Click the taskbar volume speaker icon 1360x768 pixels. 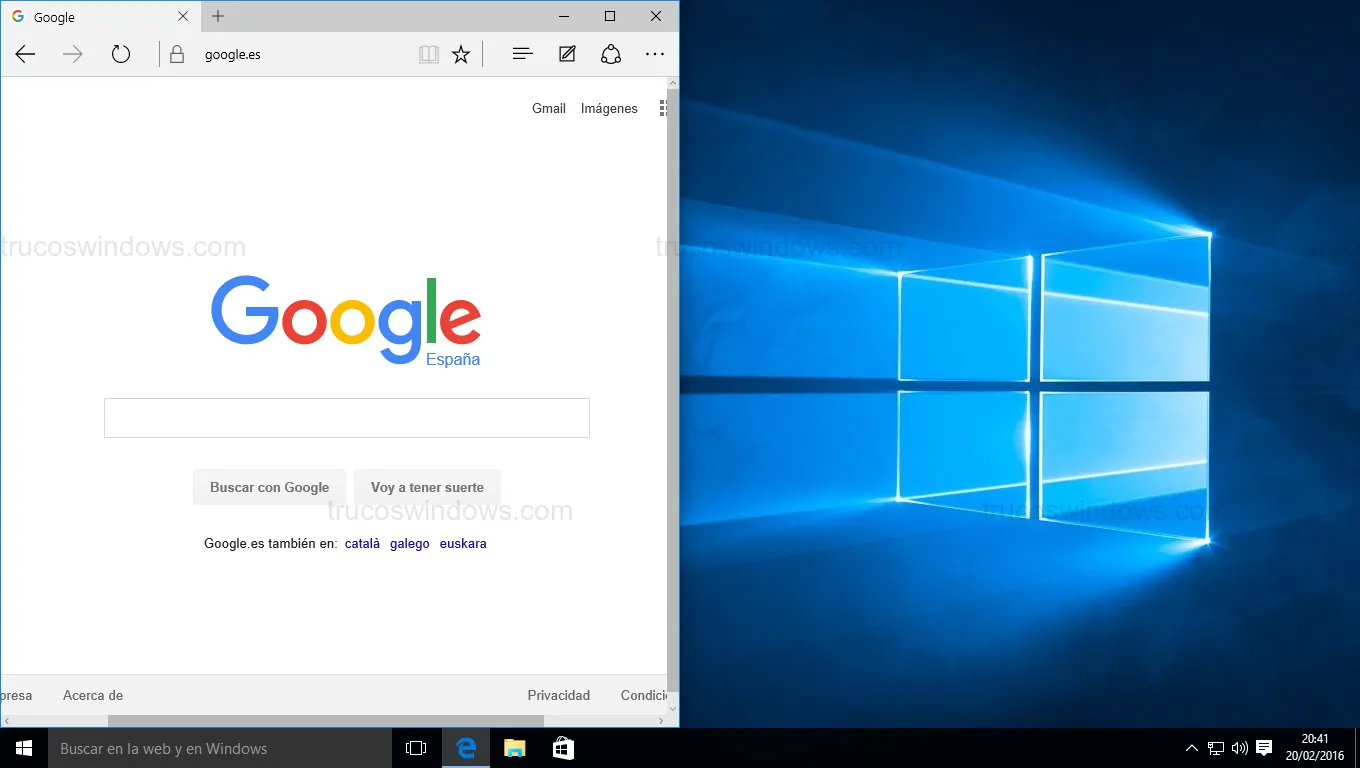[x=1240, y=748]
